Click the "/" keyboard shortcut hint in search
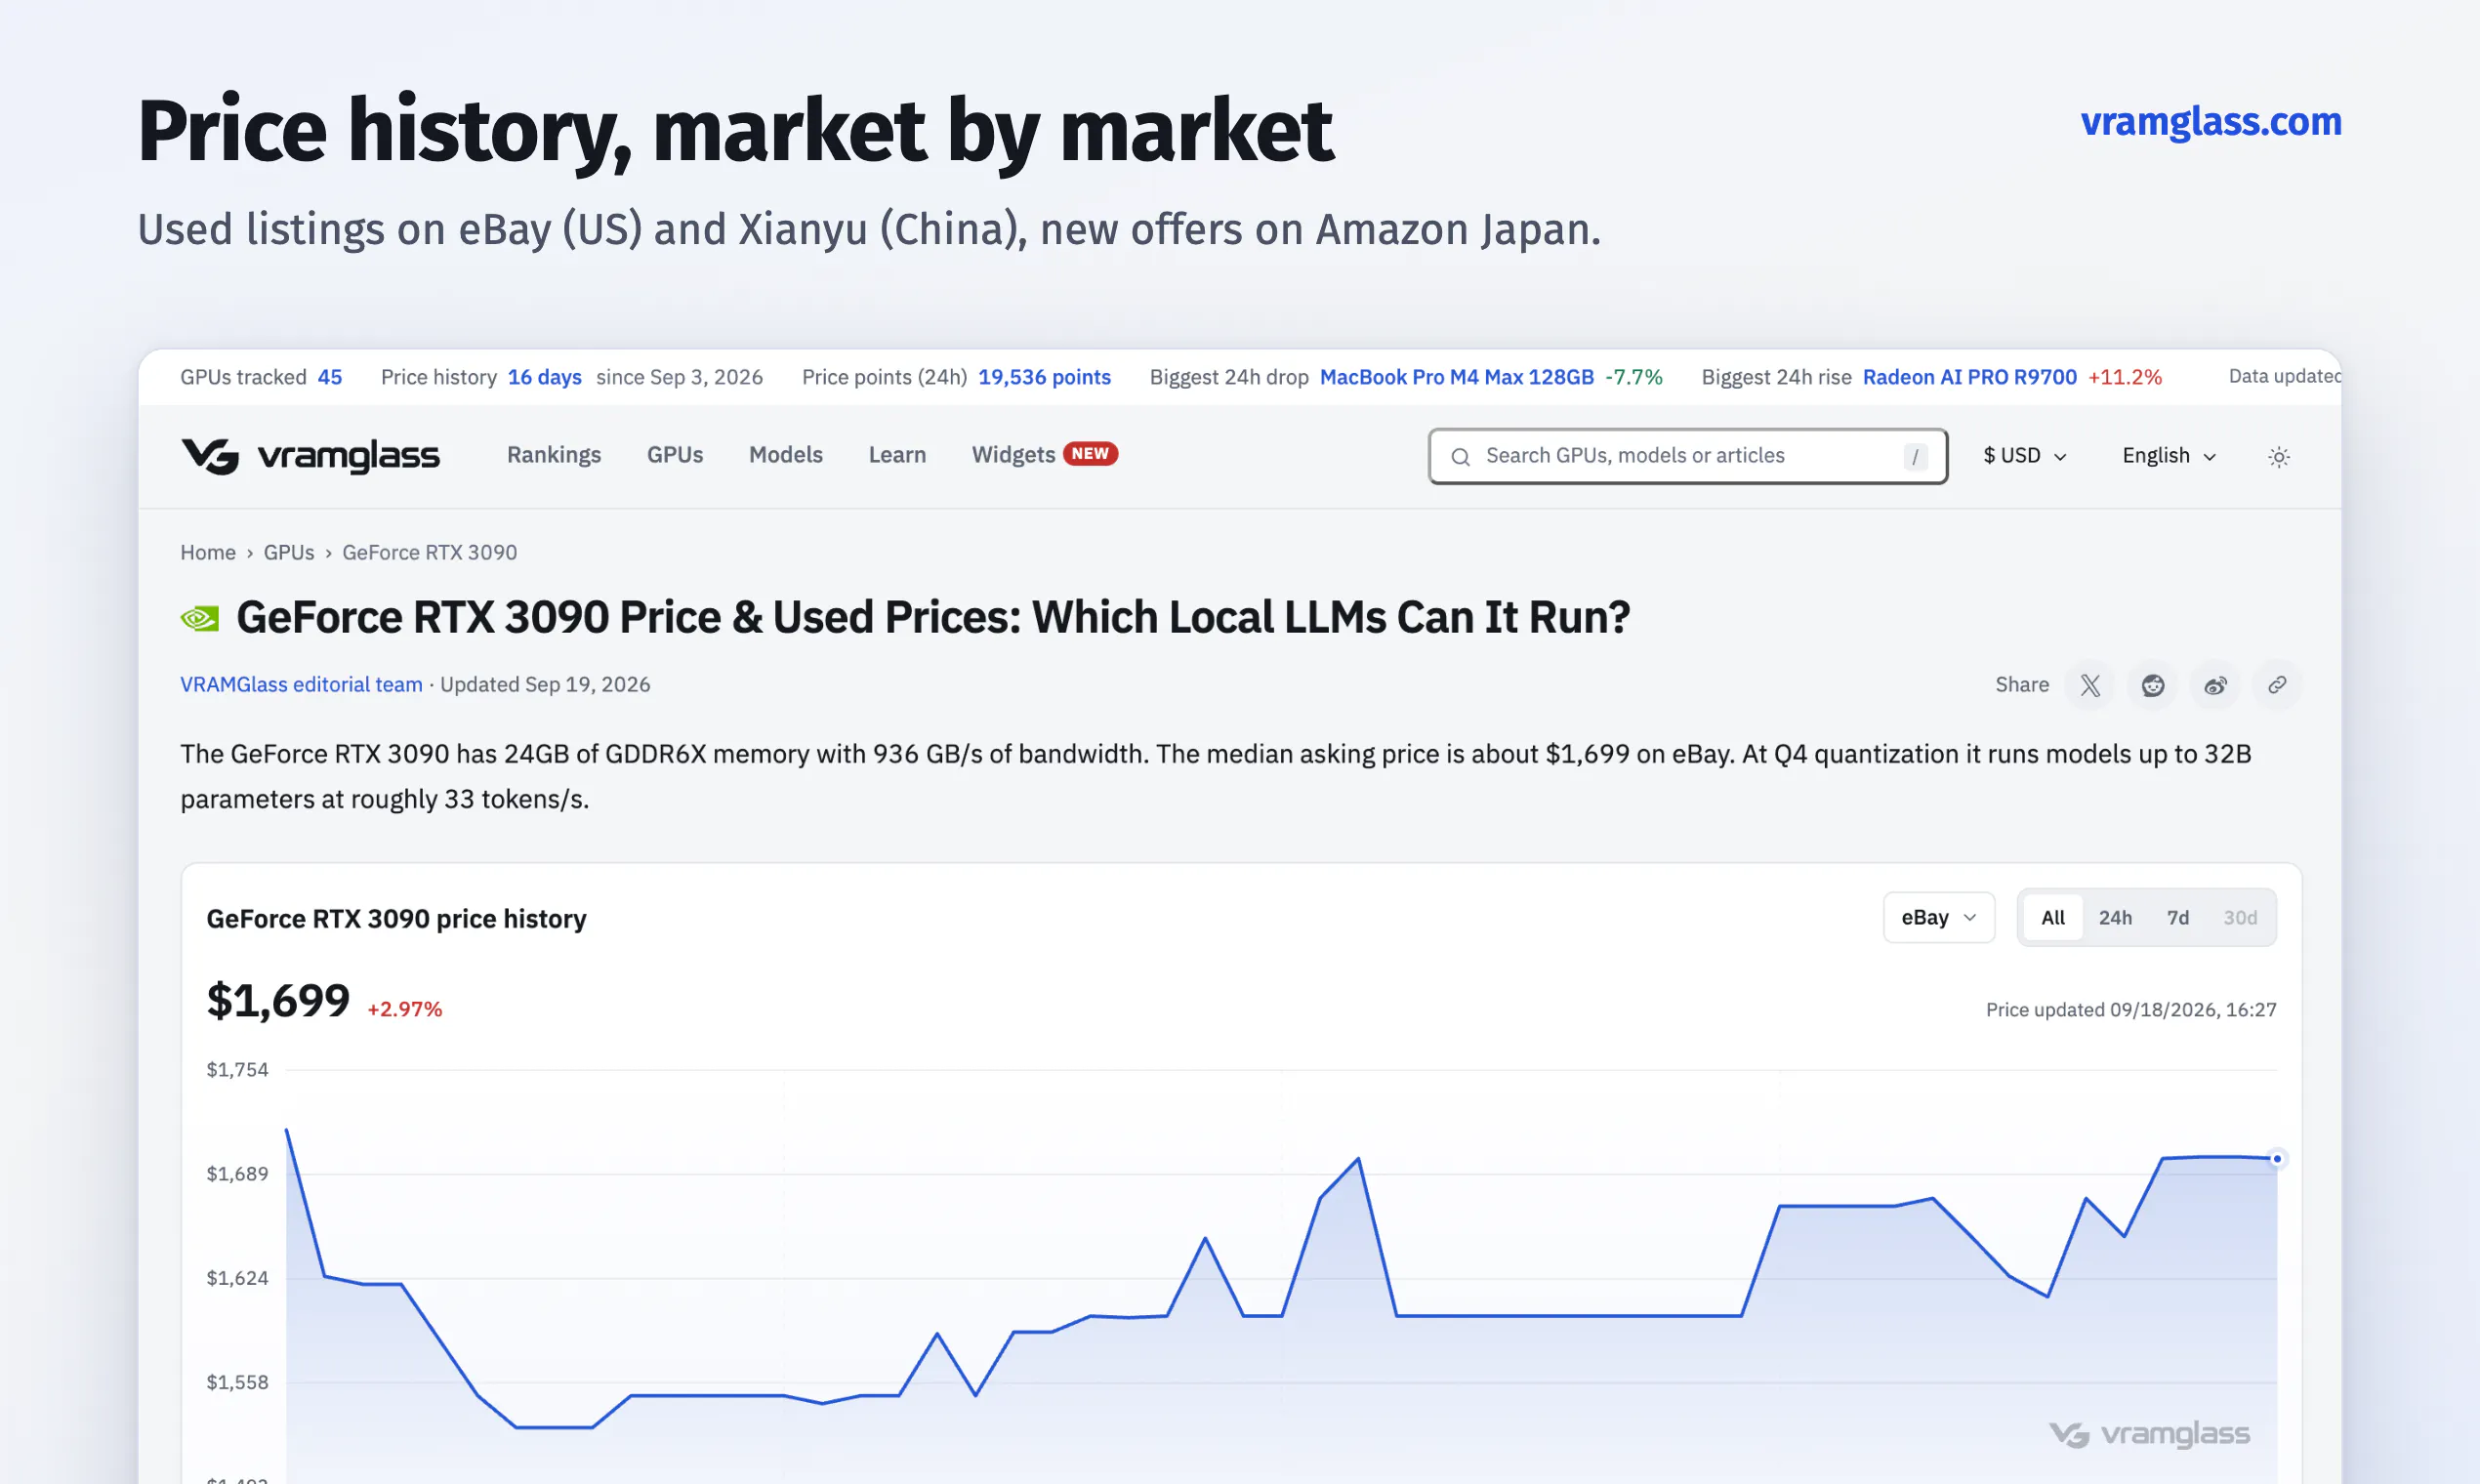 click(x=1915, y=457)
